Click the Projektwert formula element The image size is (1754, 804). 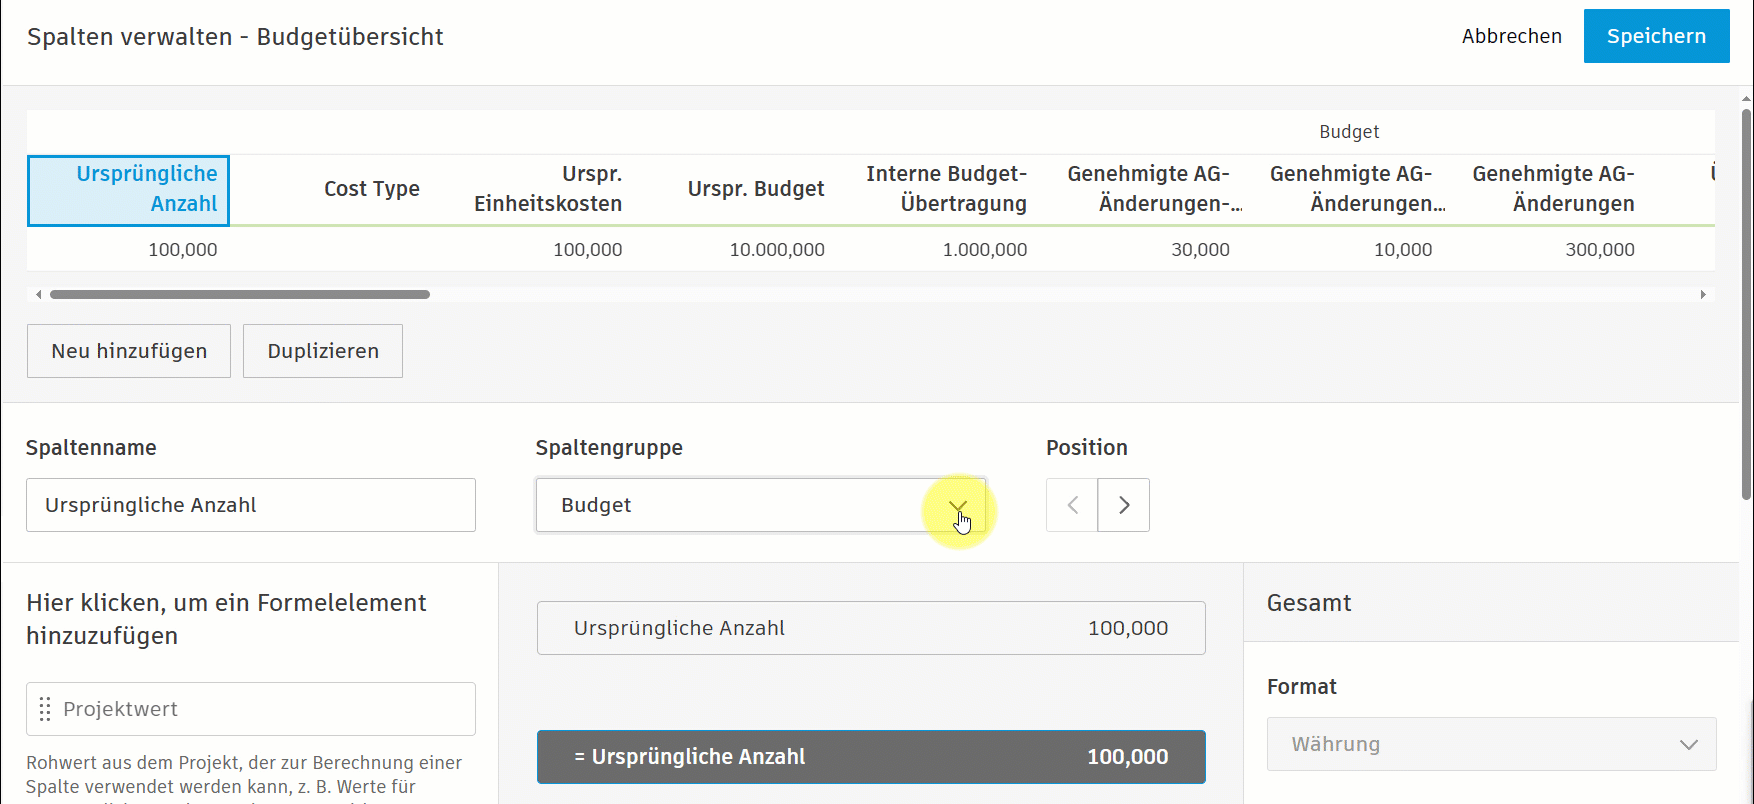(251, 709)
